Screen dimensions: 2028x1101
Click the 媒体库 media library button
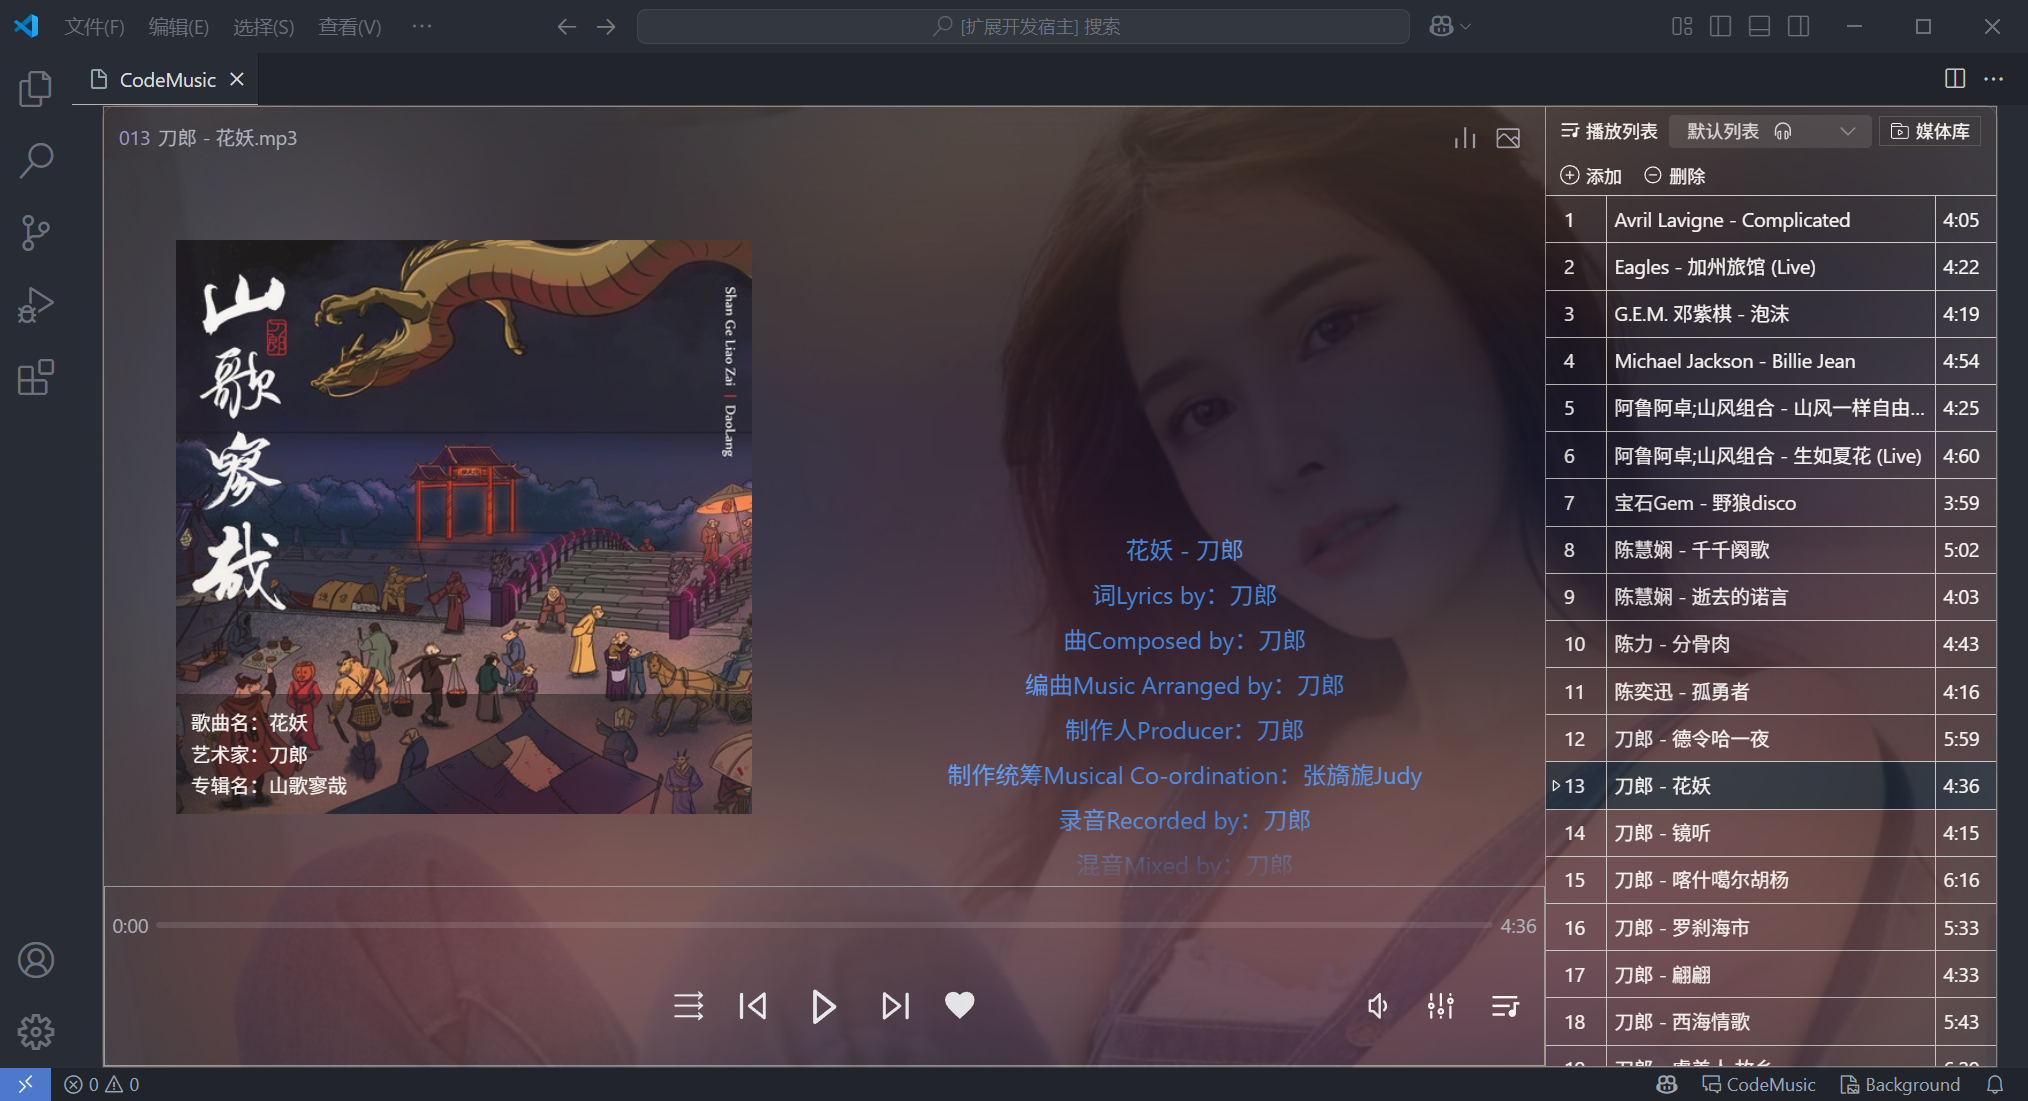pos(1930,131)
